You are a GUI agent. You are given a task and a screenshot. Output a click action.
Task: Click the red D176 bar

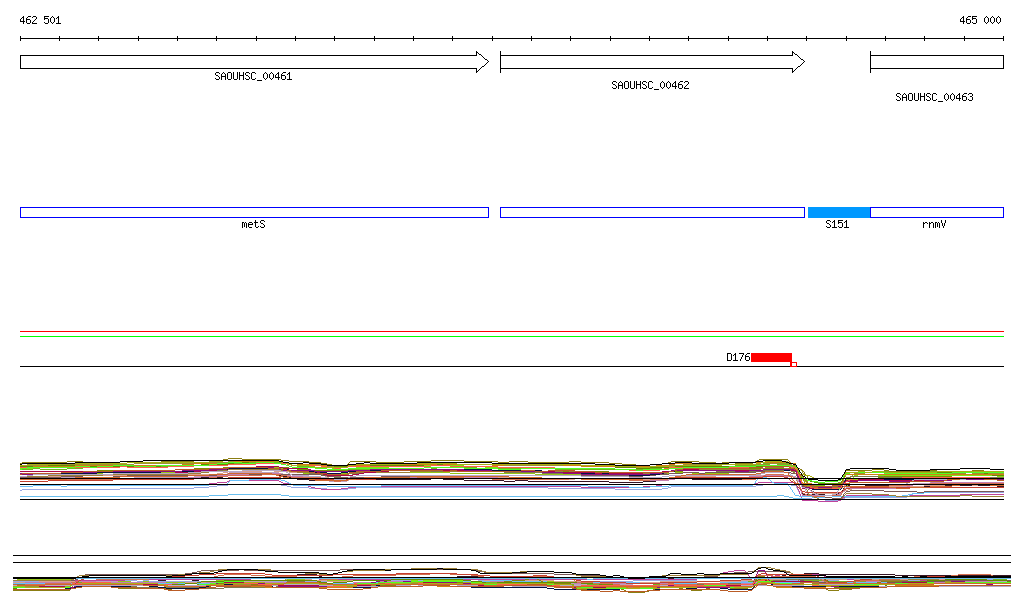(x=771, y=357)
